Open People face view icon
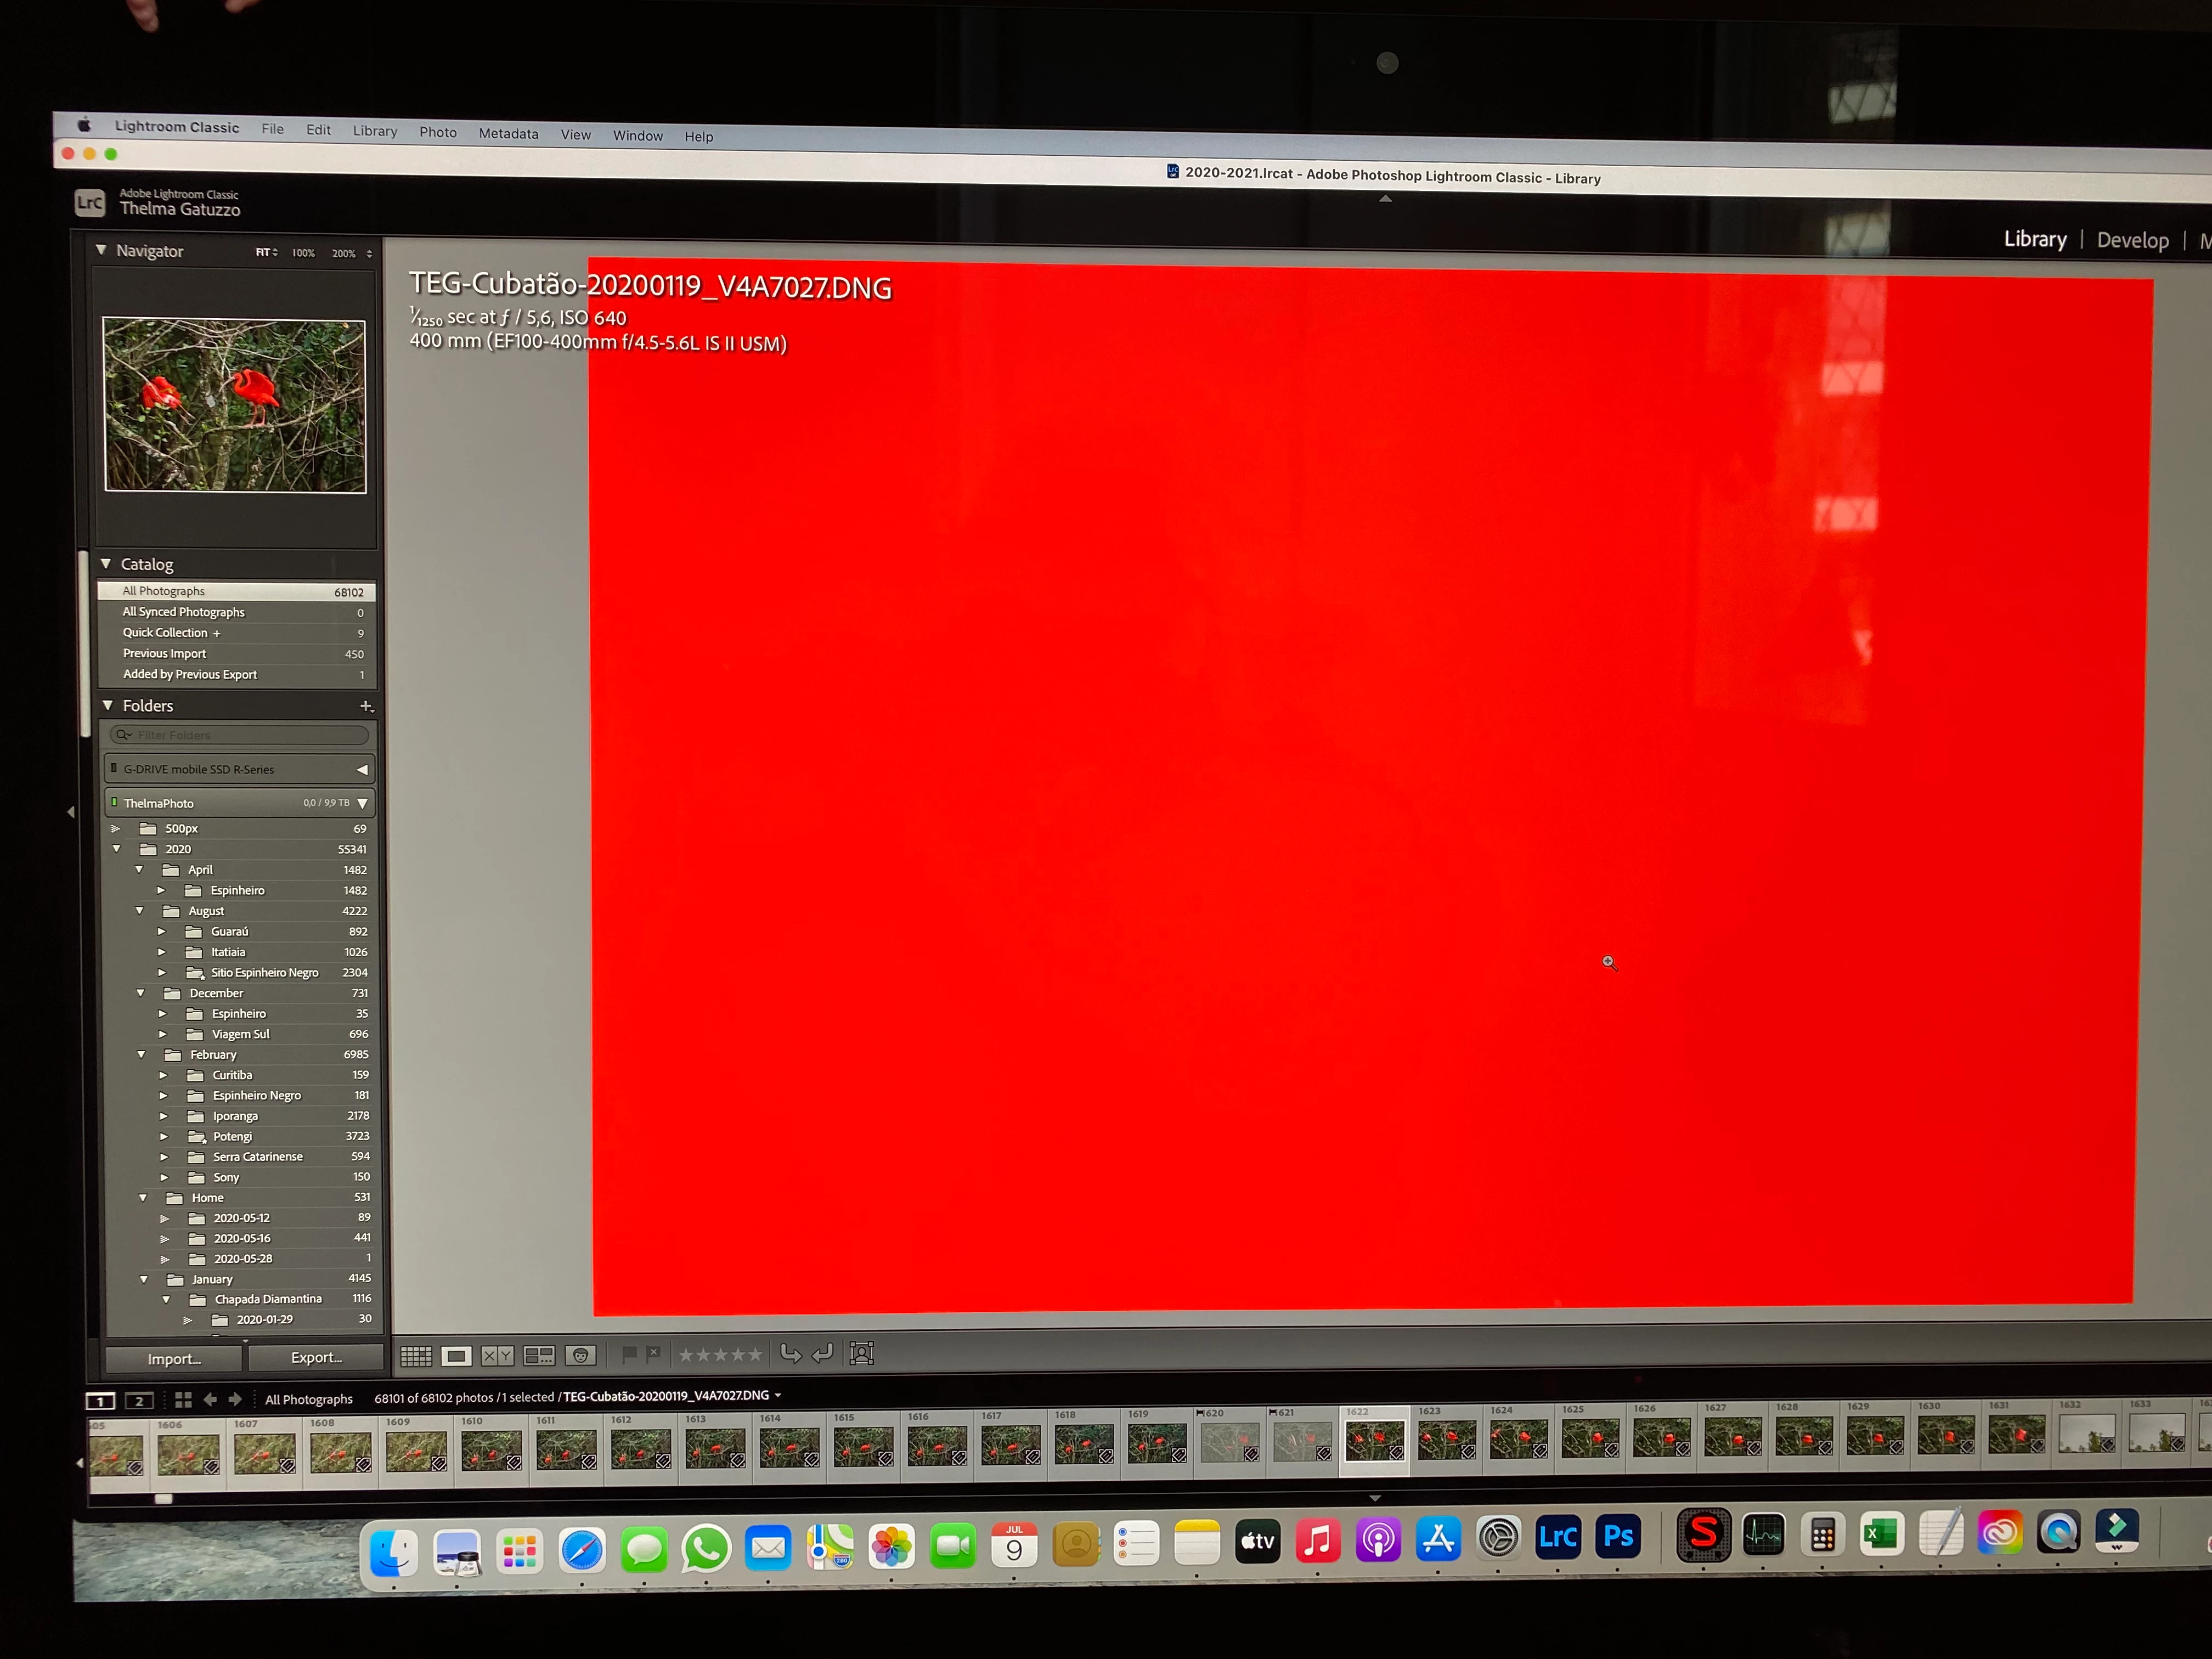2212x1659 pixels. pyautogui.click(x=580, y=1356)
